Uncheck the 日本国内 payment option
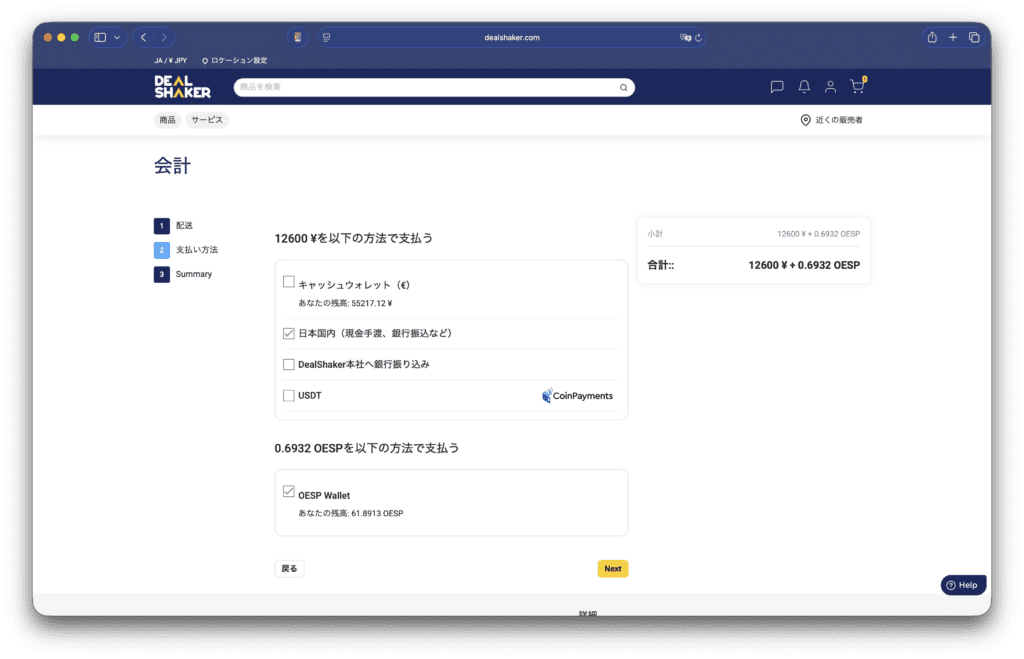The height and width of the screenshot is (659, 1024). [x=289, y=333]
